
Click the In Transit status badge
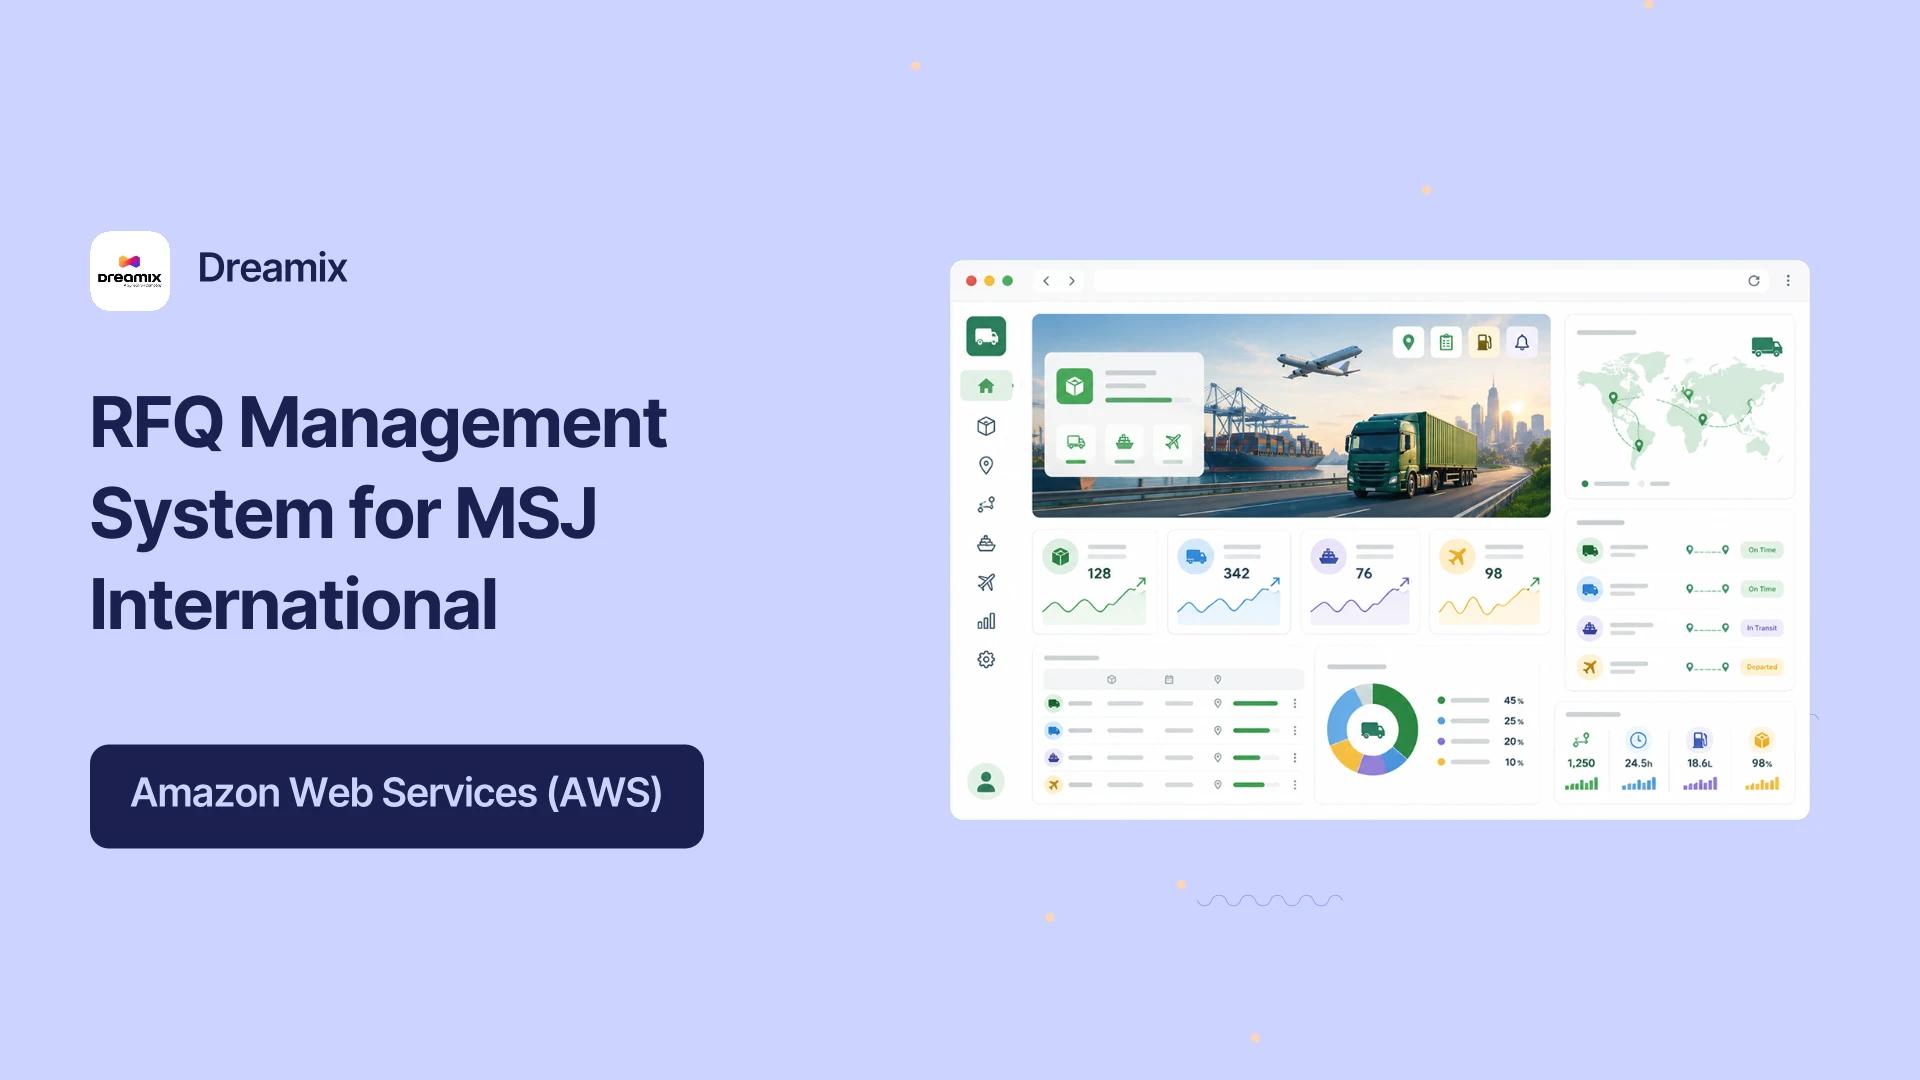pyautogui.click(x=1762, y=628)
